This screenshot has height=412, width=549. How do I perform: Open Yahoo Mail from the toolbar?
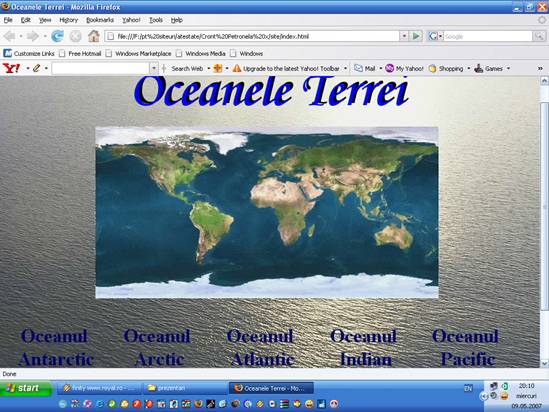tap(364, 69)
